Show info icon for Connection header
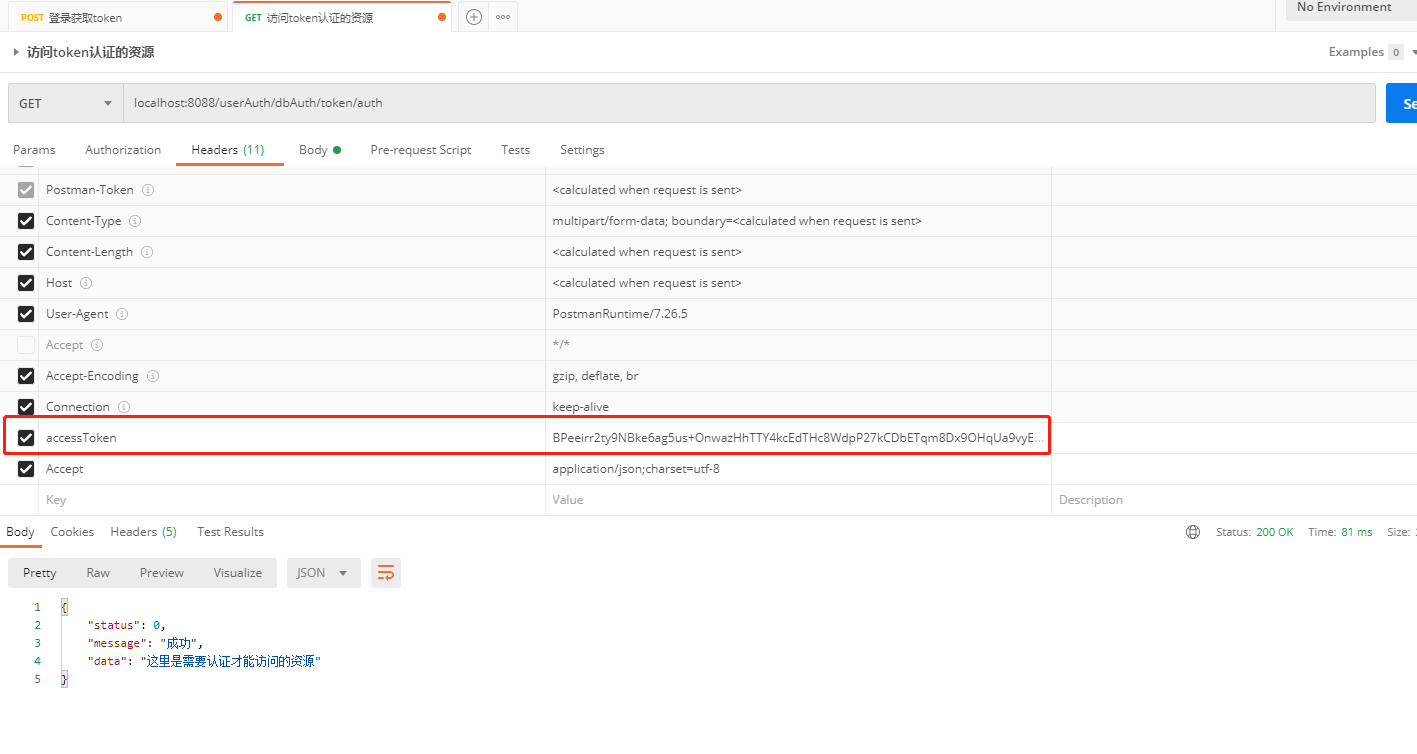This screenshot has height=754, width=1417. click(x=124, y=407)
